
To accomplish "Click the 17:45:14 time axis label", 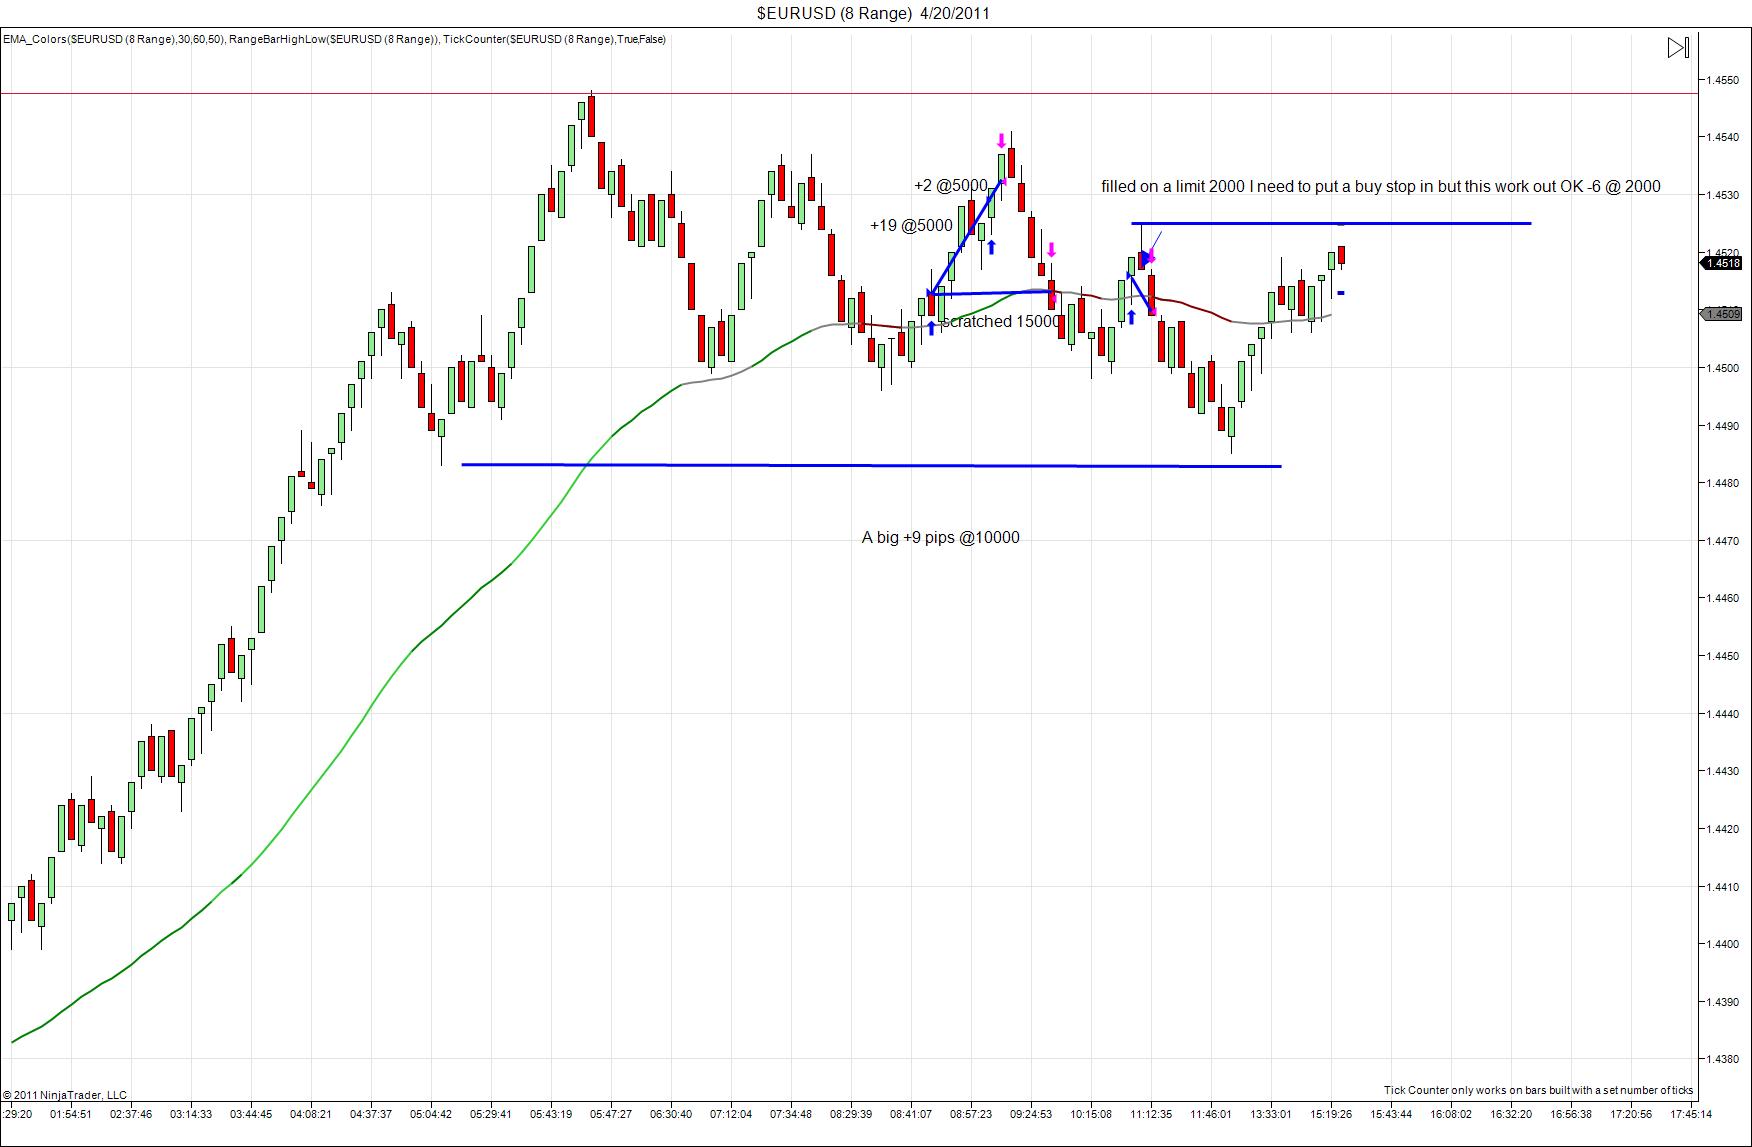I will 1691,1114.
